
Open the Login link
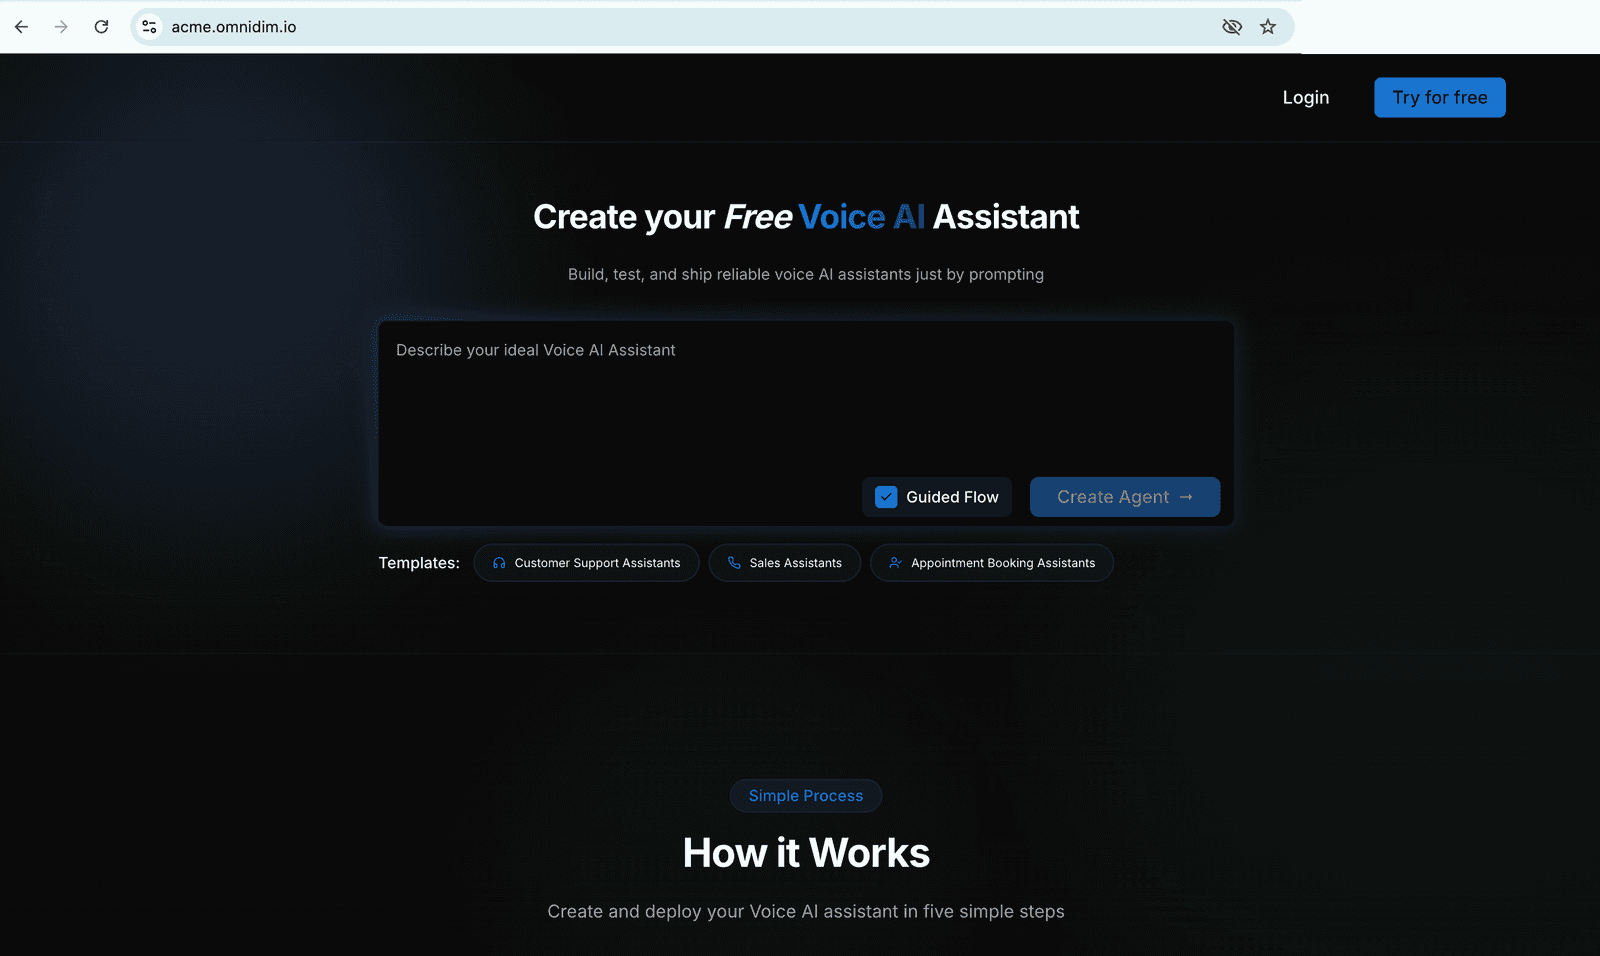(1306, 97)
